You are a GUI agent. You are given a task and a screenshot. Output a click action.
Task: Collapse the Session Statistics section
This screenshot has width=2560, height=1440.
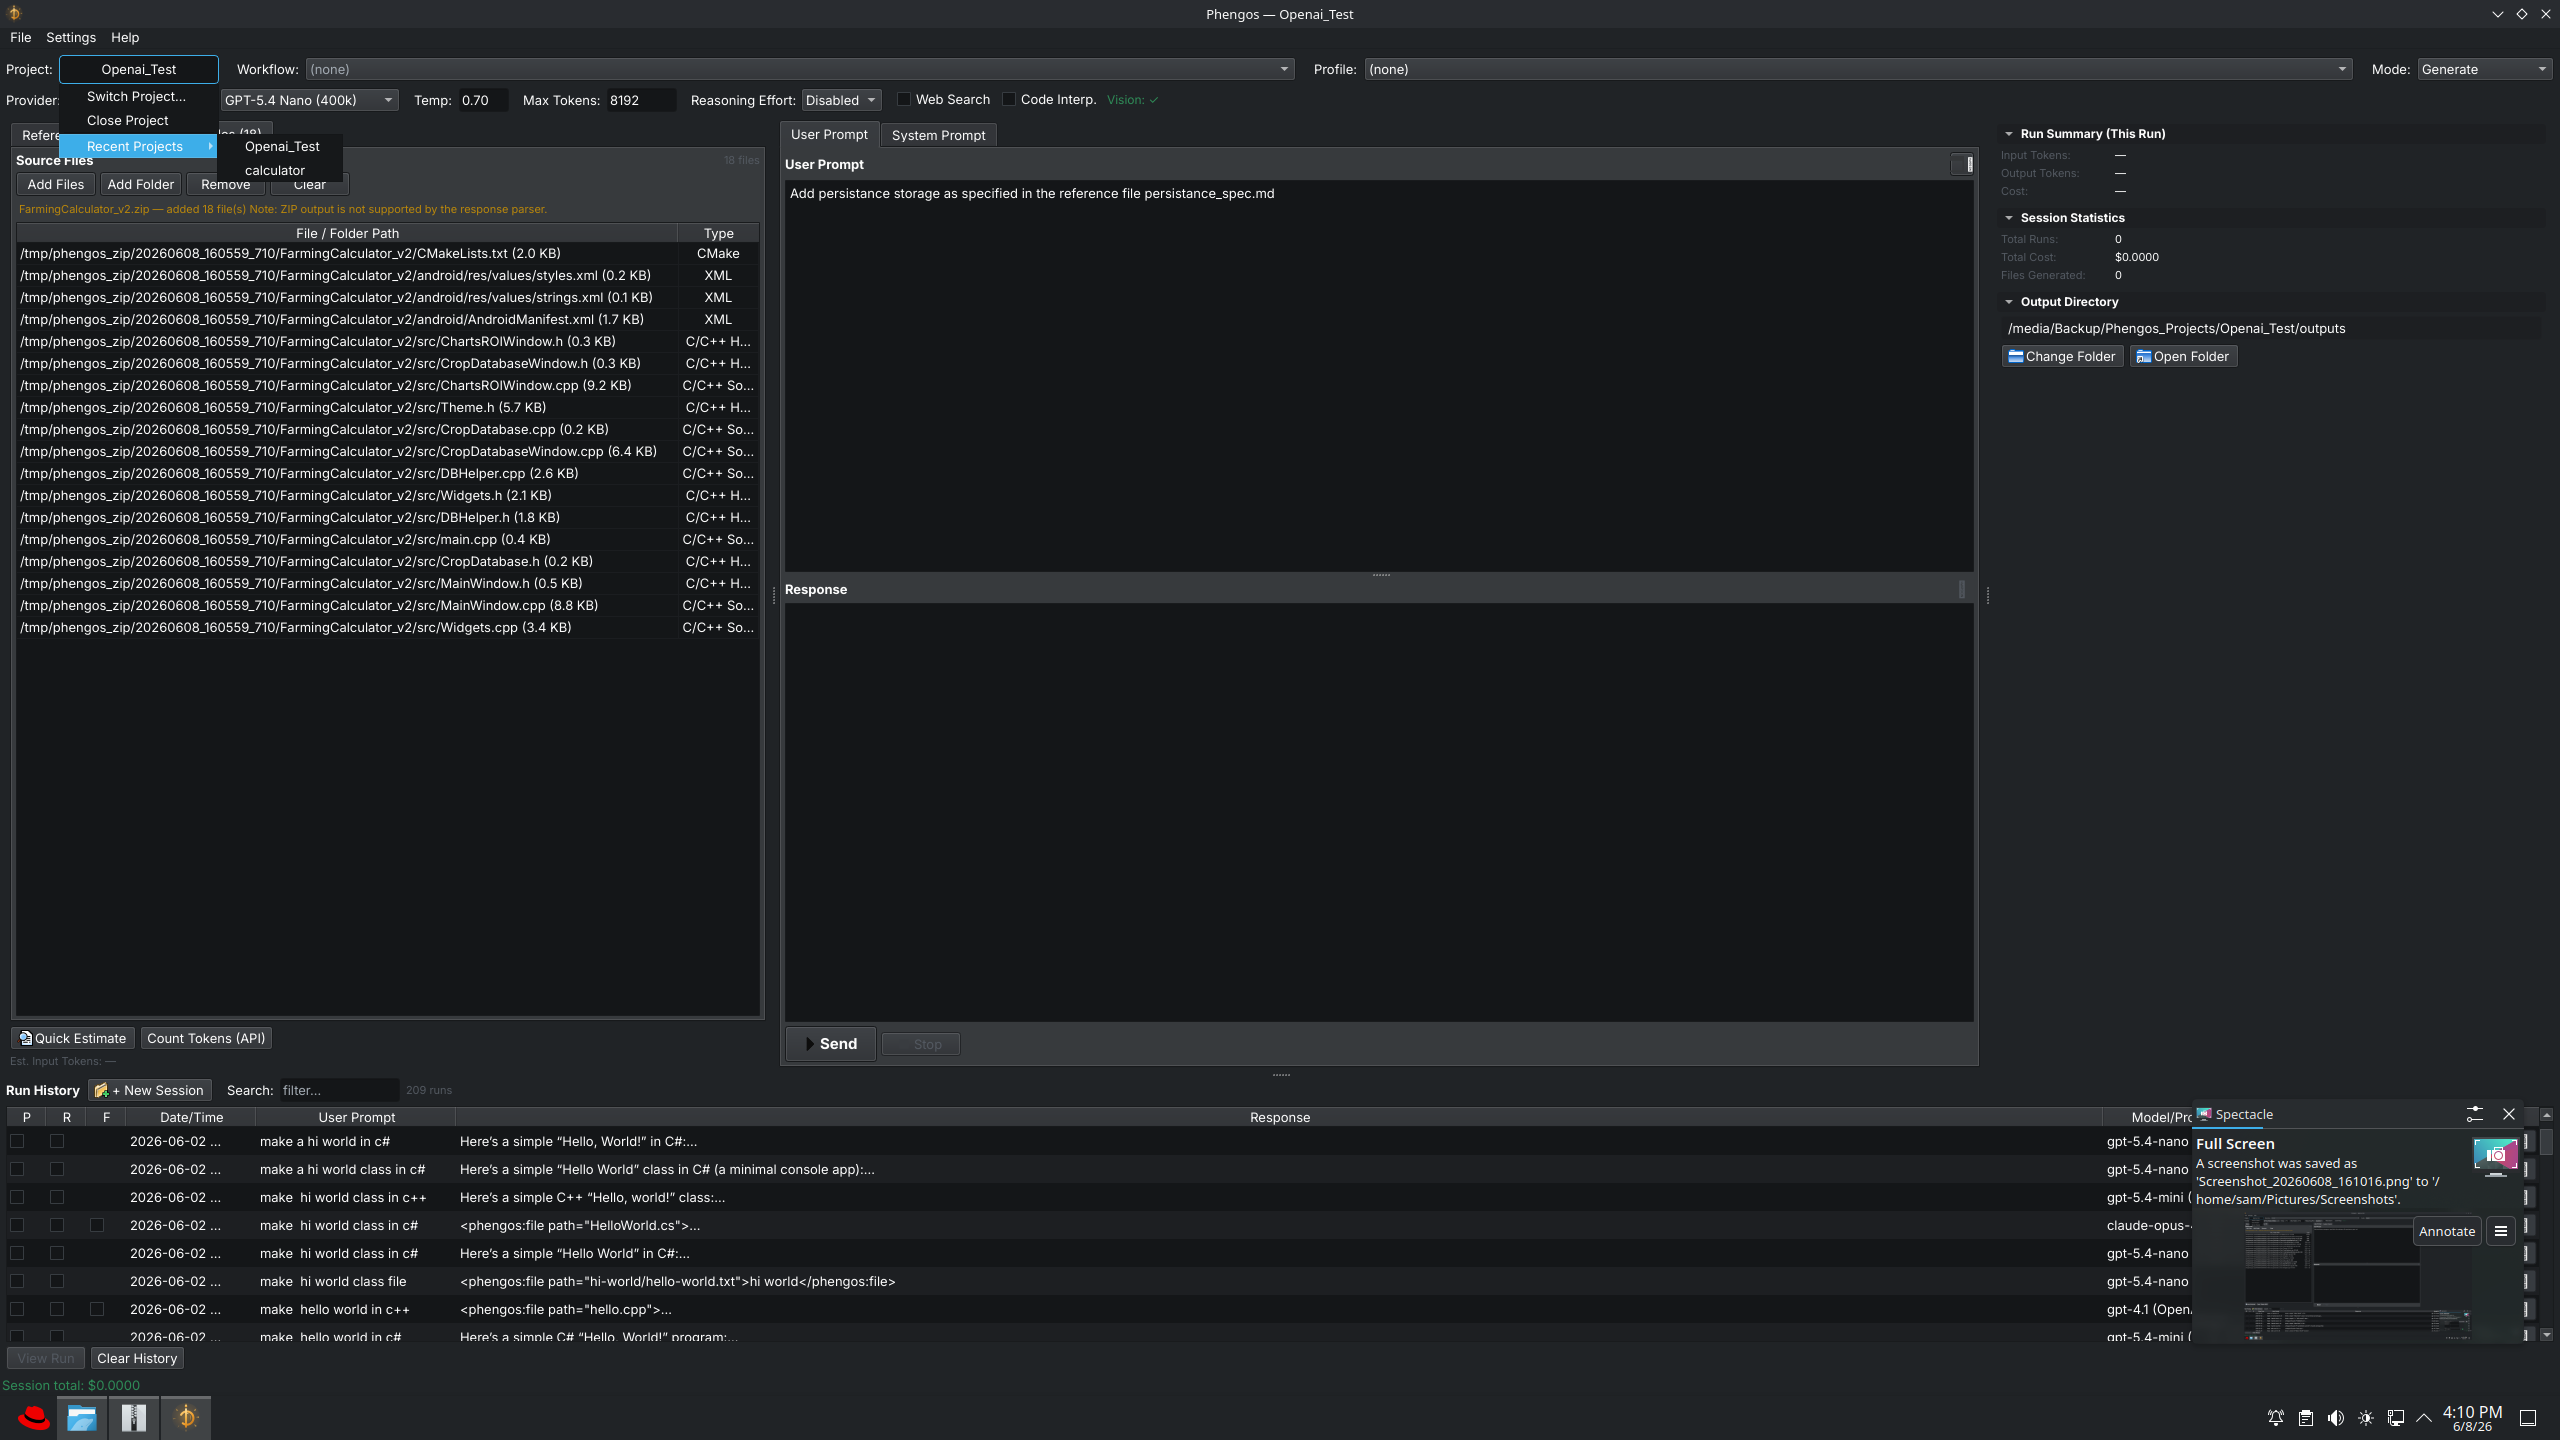pyautogui.click(x=2008, y=218)
